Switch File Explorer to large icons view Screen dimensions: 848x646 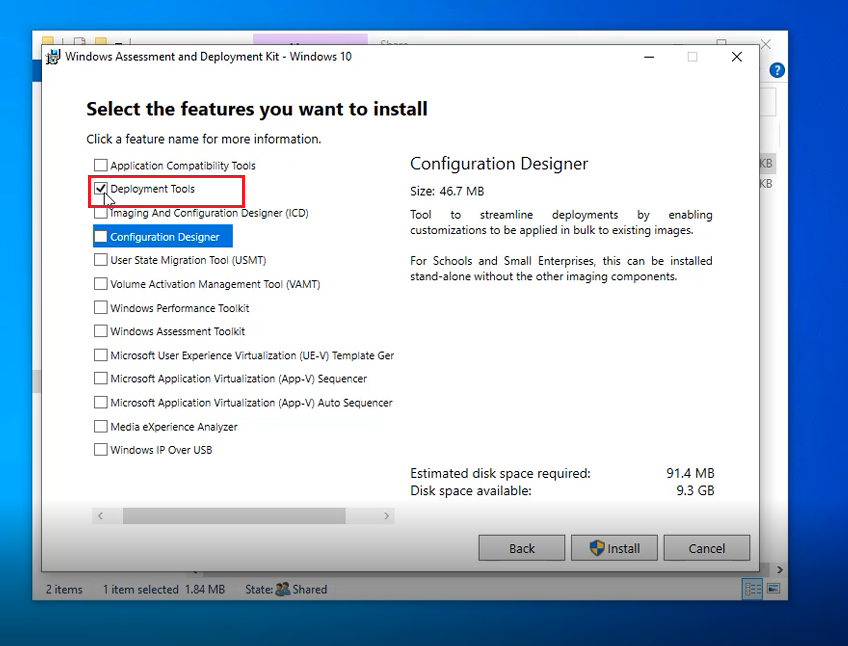(x=774, y=589)
